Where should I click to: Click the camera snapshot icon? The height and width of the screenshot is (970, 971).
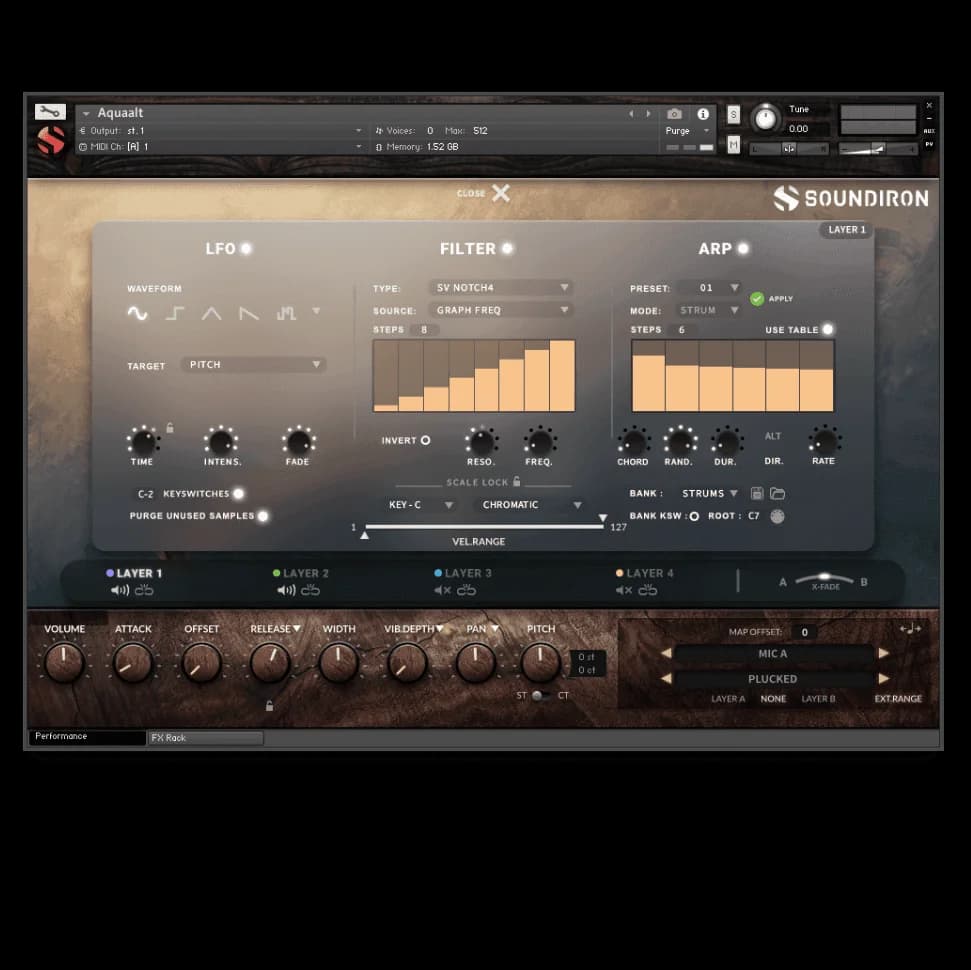click(x=674, y=114)
